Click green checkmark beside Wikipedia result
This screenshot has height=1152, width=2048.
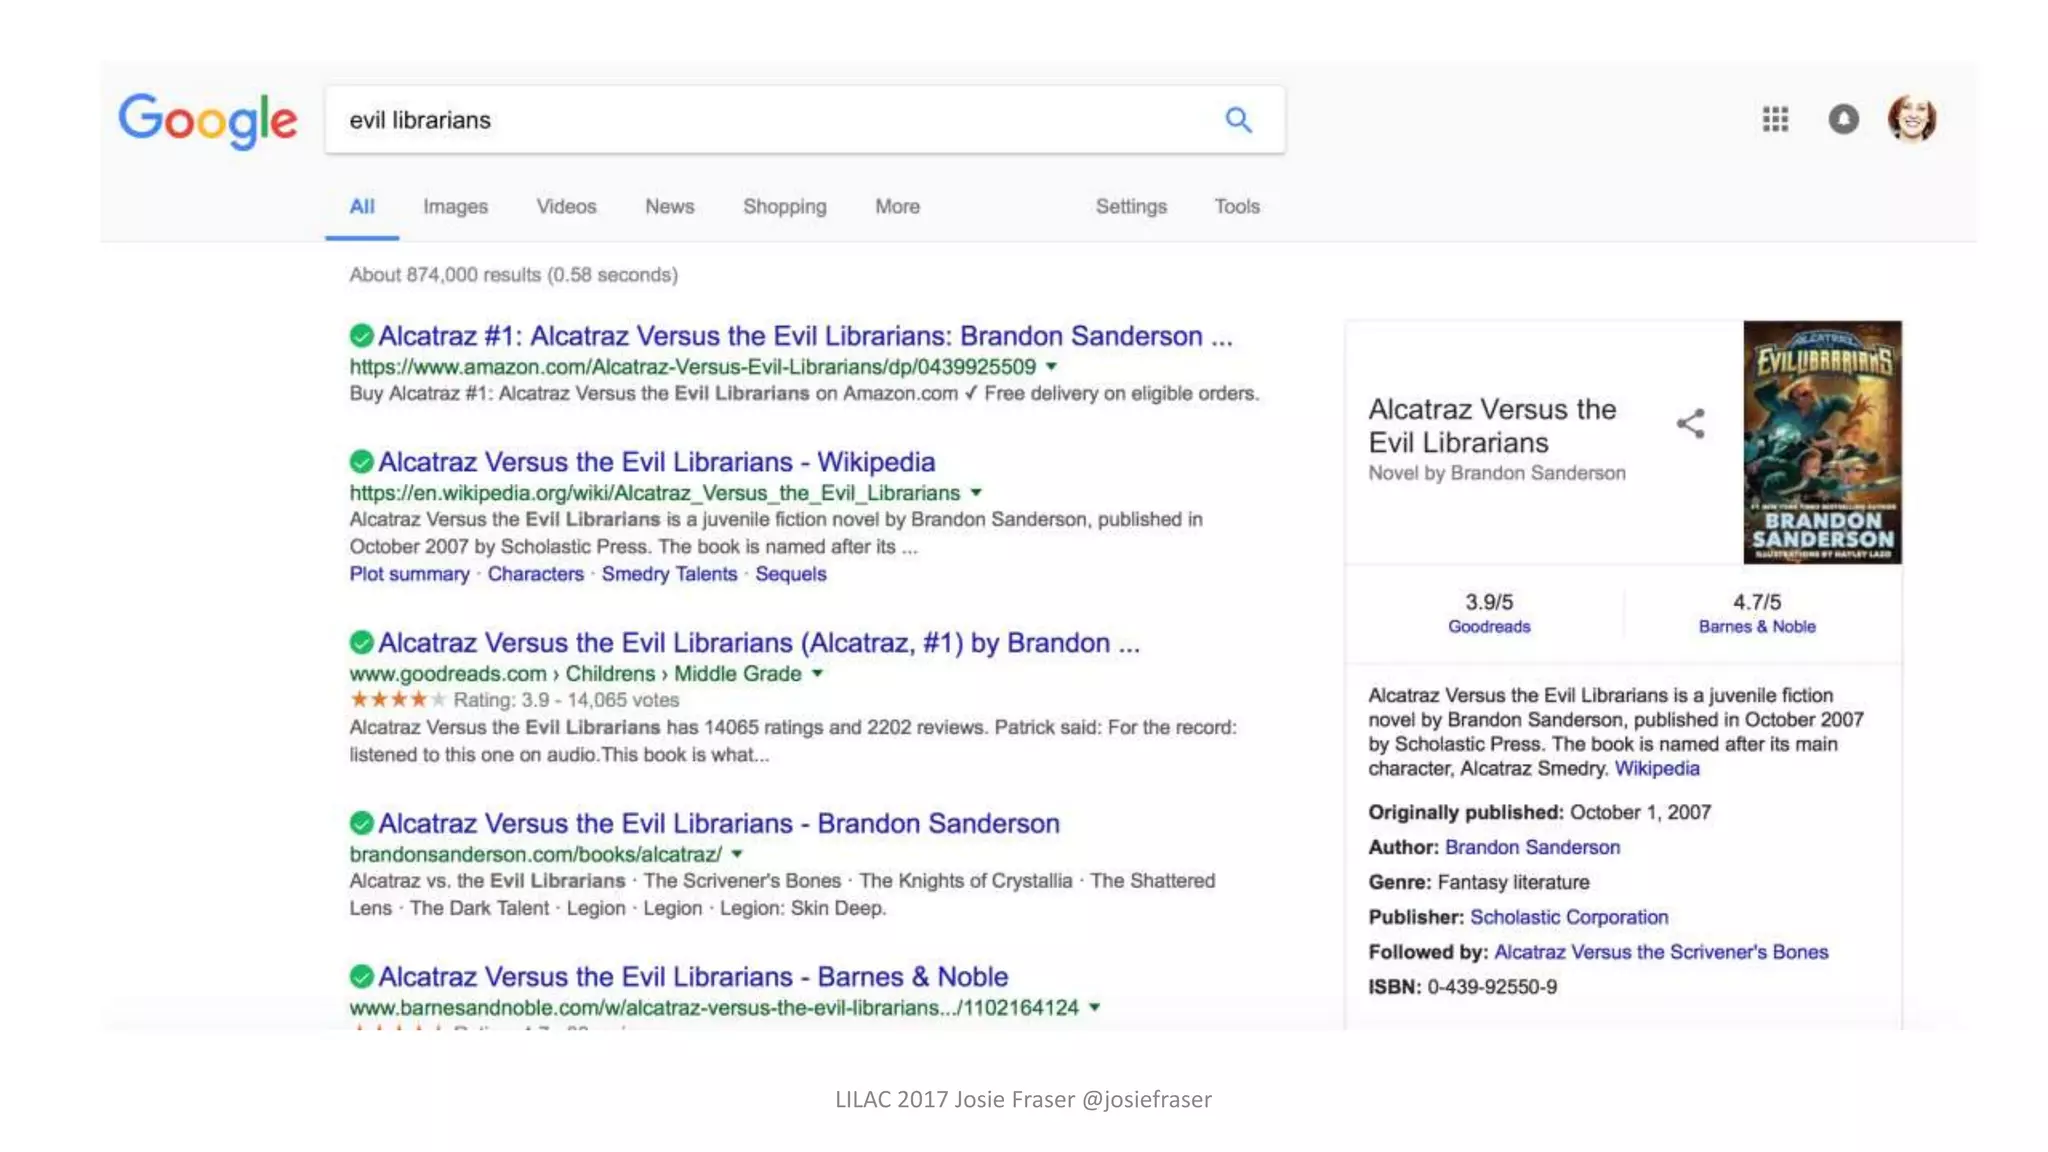pos(361,462)
